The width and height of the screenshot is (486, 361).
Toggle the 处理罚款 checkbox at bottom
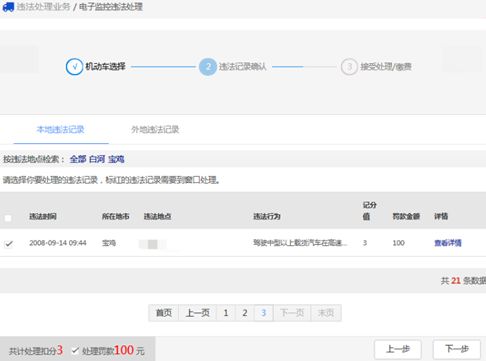[x=75, y=350]
